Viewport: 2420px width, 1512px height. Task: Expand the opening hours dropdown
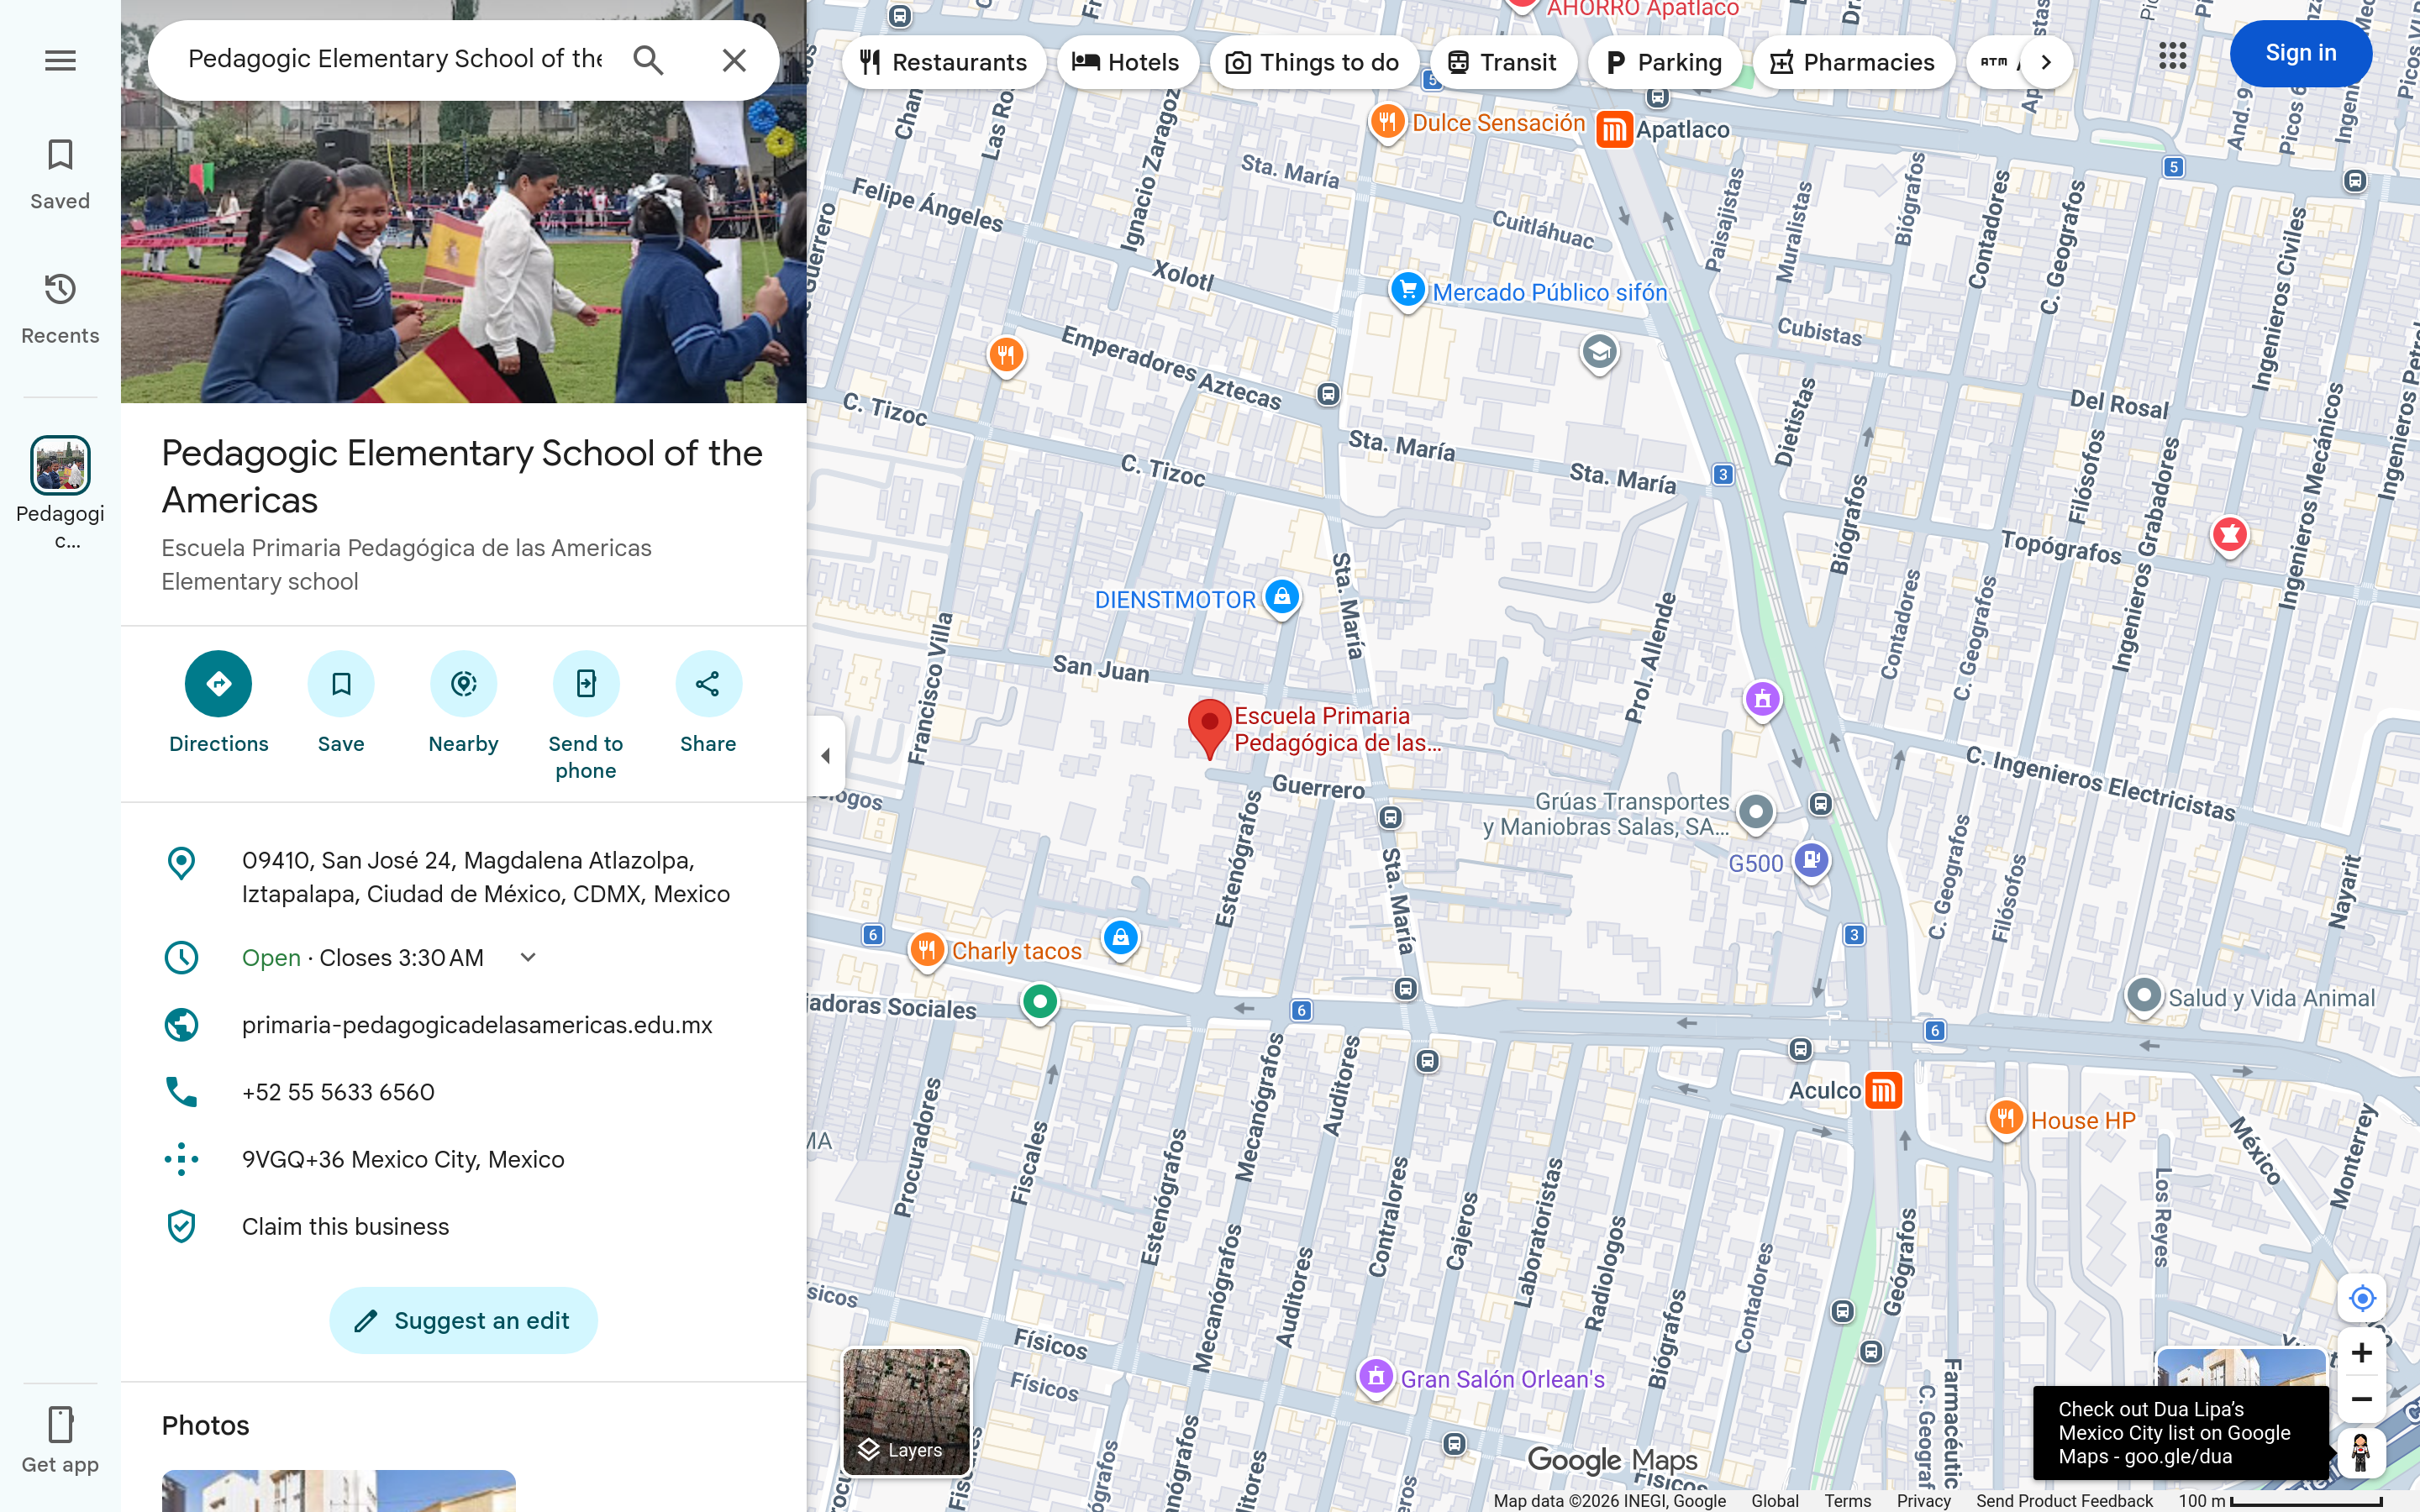click(528, 958)
